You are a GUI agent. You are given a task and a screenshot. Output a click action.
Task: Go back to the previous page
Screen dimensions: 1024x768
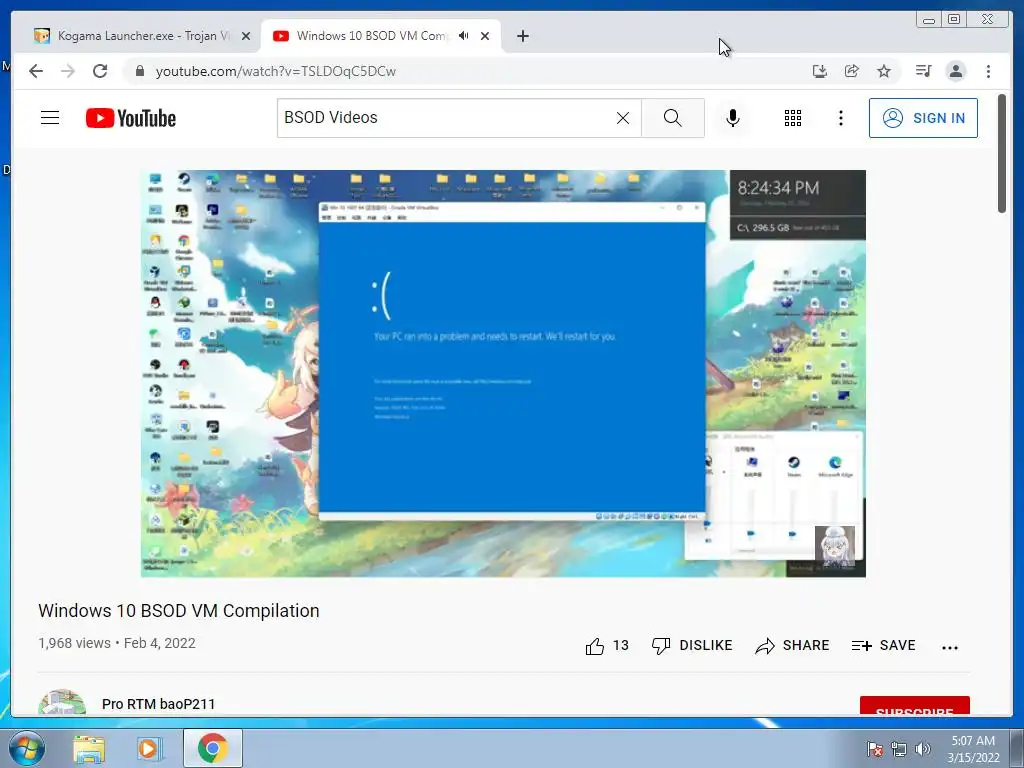tap(36, 71)
